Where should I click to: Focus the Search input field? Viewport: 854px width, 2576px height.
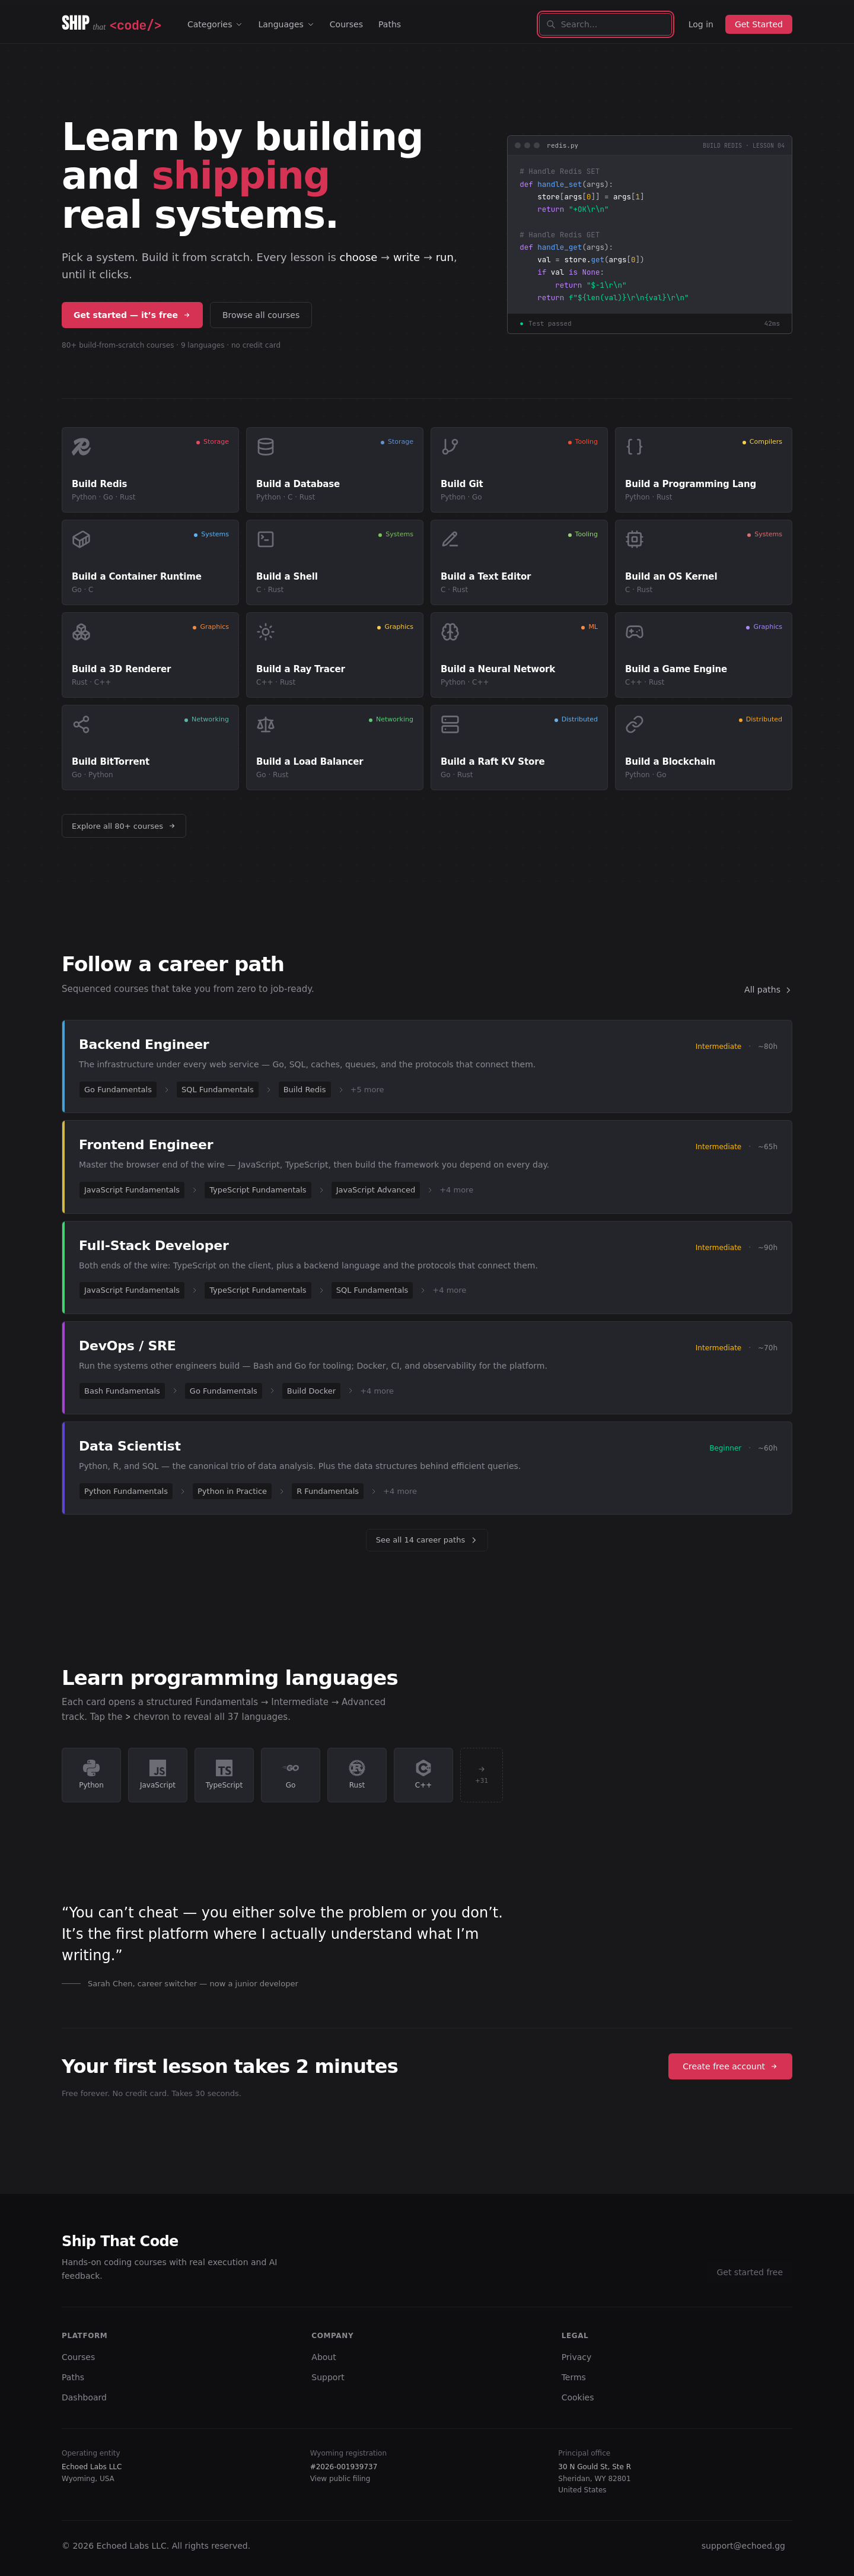[606, 24]
